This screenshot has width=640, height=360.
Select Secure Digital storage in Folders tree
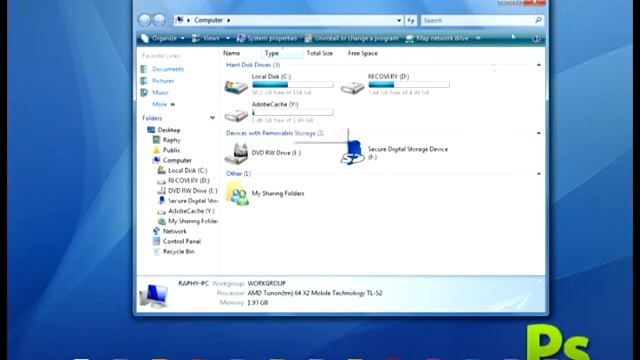click(x=193, y=201)
